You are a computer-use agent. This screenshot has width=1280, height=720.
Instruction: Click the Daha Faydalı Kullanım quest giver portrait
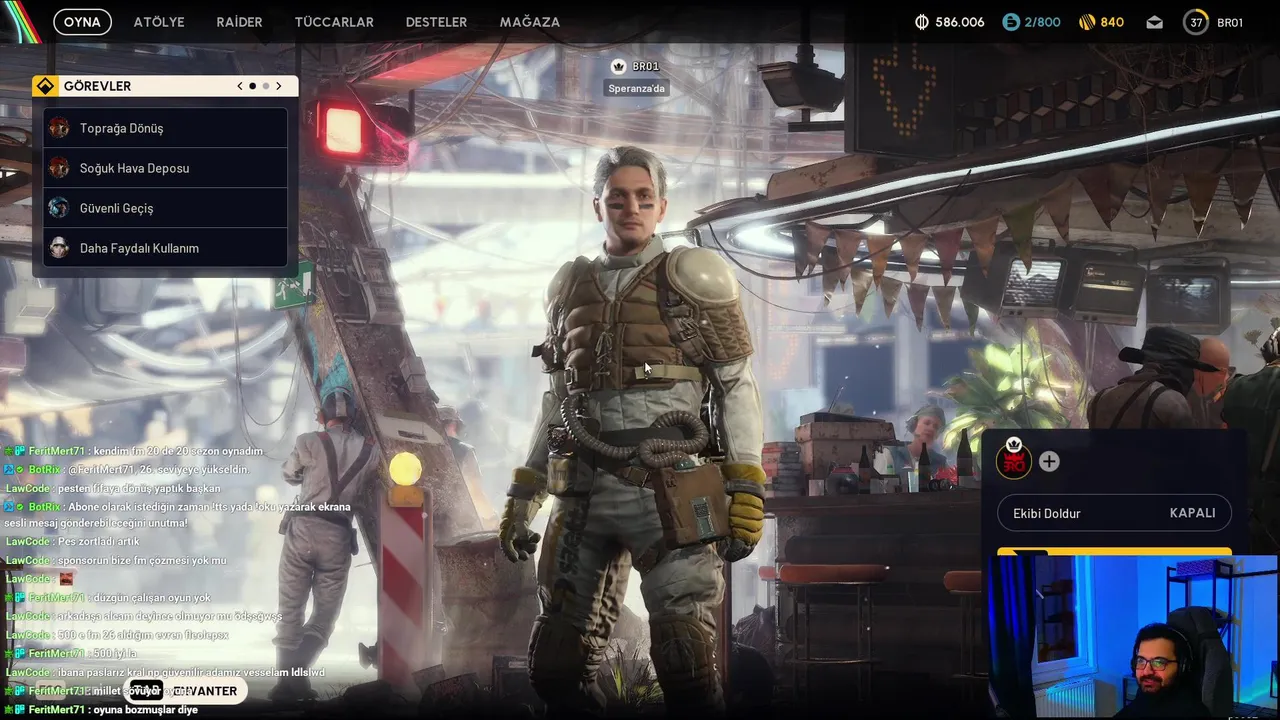[x=59, y=248]
